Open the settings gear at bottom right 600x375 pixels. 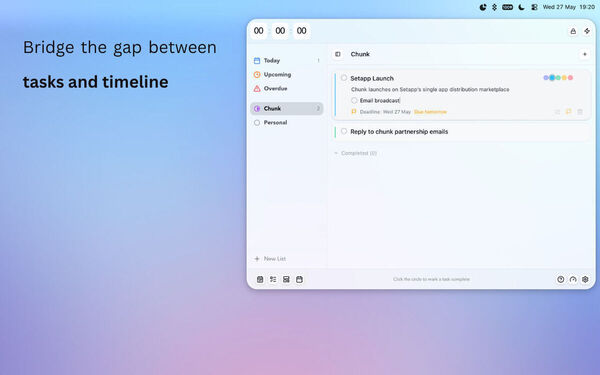585,279
